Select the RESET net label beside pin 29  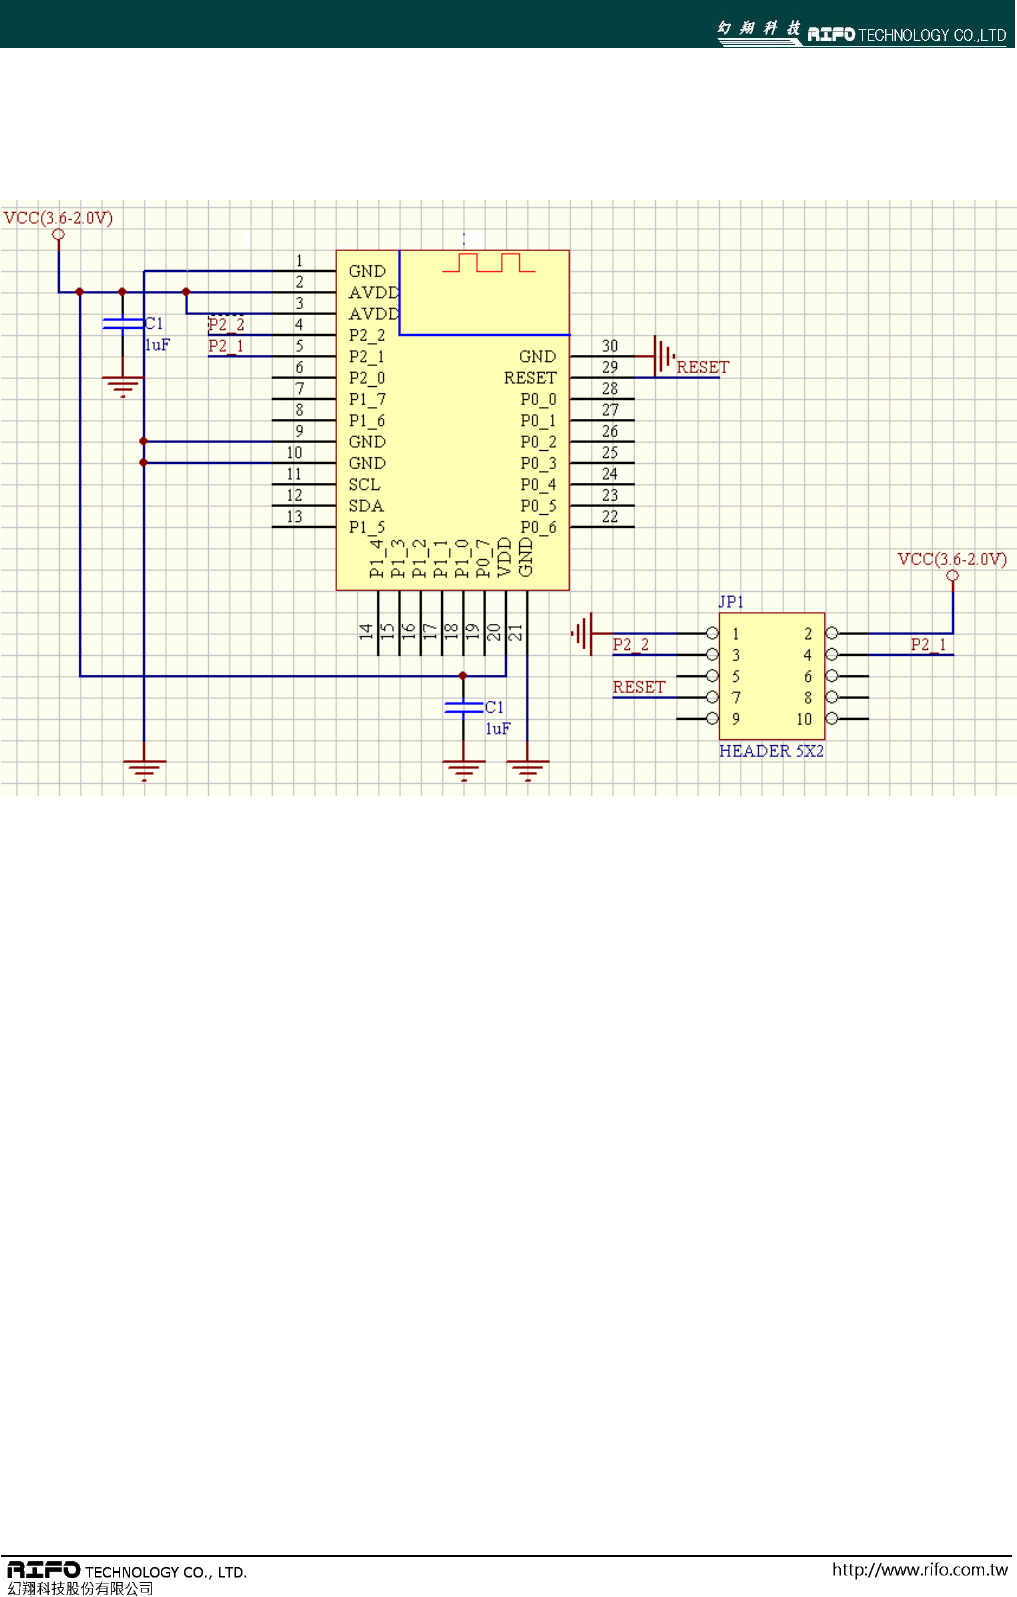click(x=703, y=367)
